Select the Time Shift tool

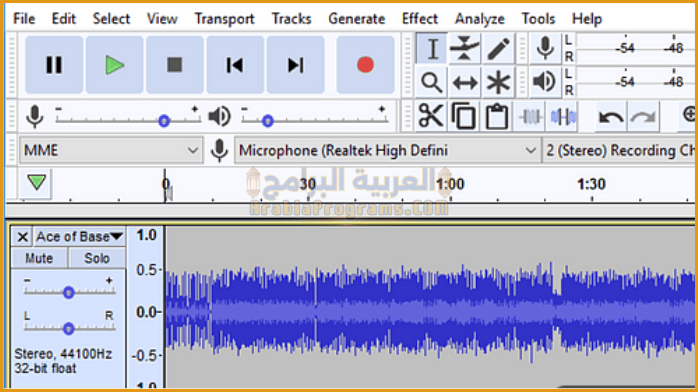(464, 82)
